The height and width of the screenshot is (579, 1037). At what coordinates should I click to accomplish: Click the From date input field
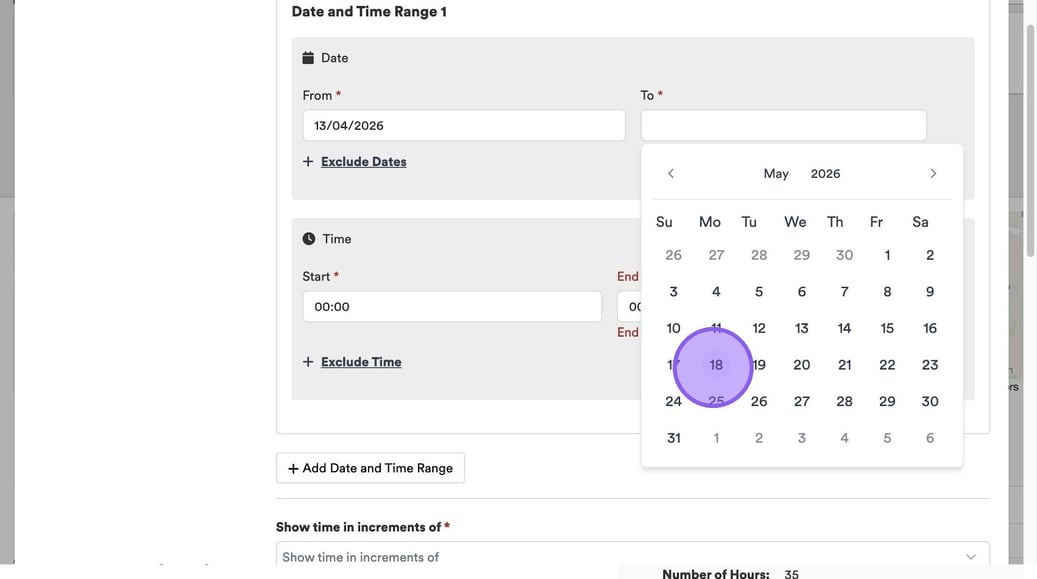[464, 126]
